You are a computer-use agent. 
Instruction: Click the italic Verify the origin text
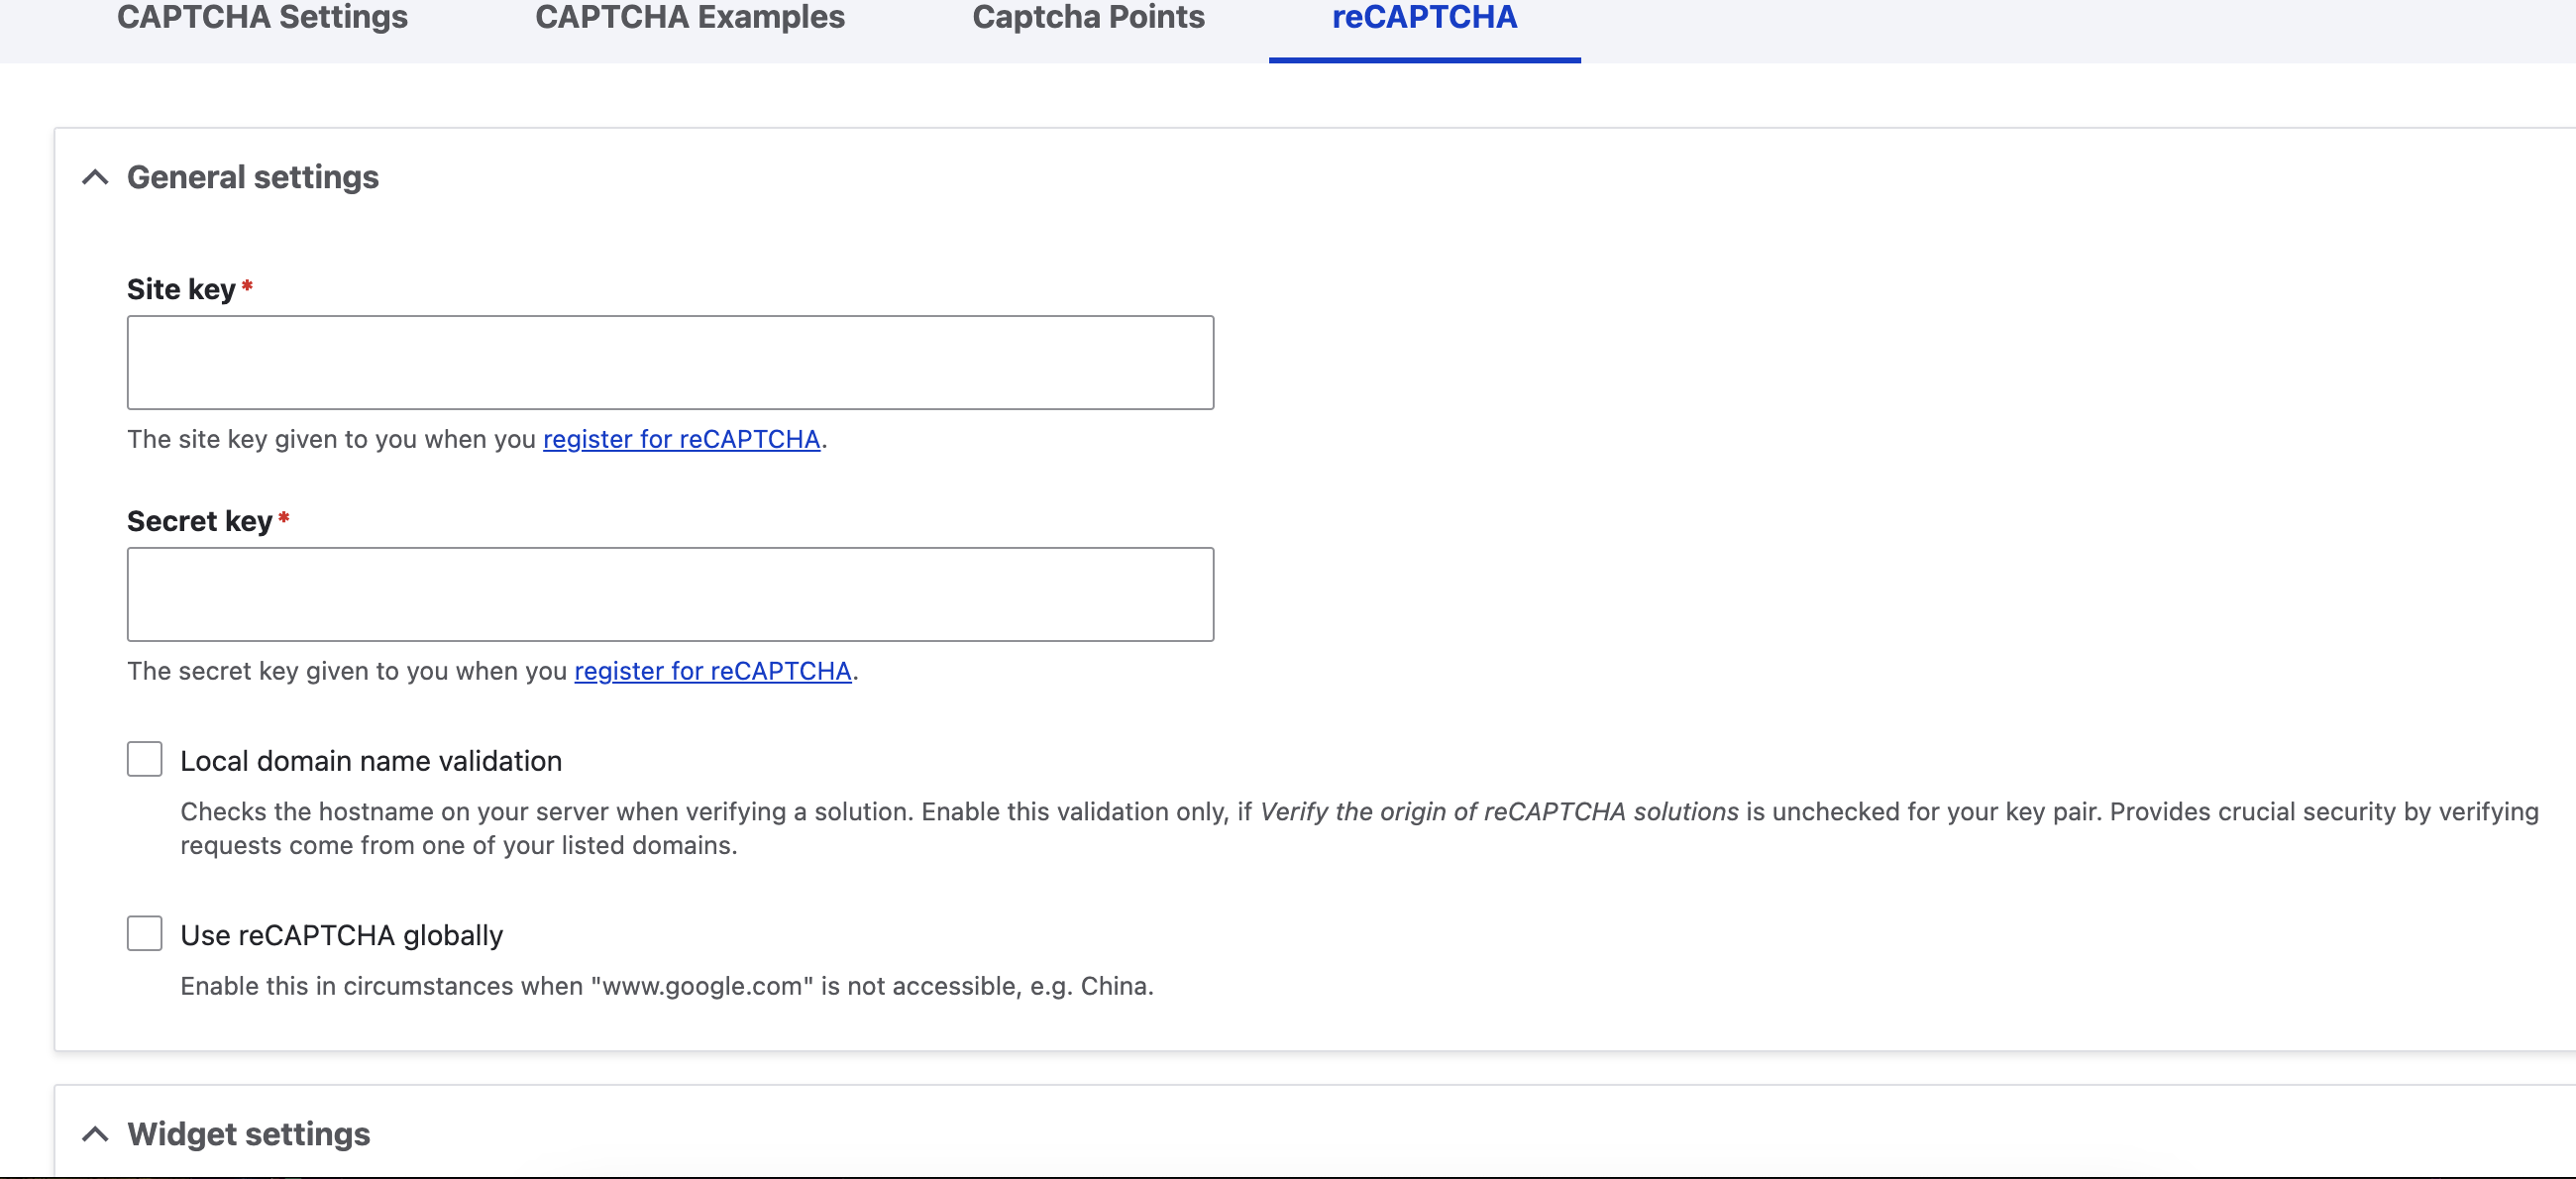coord(1498,811)
